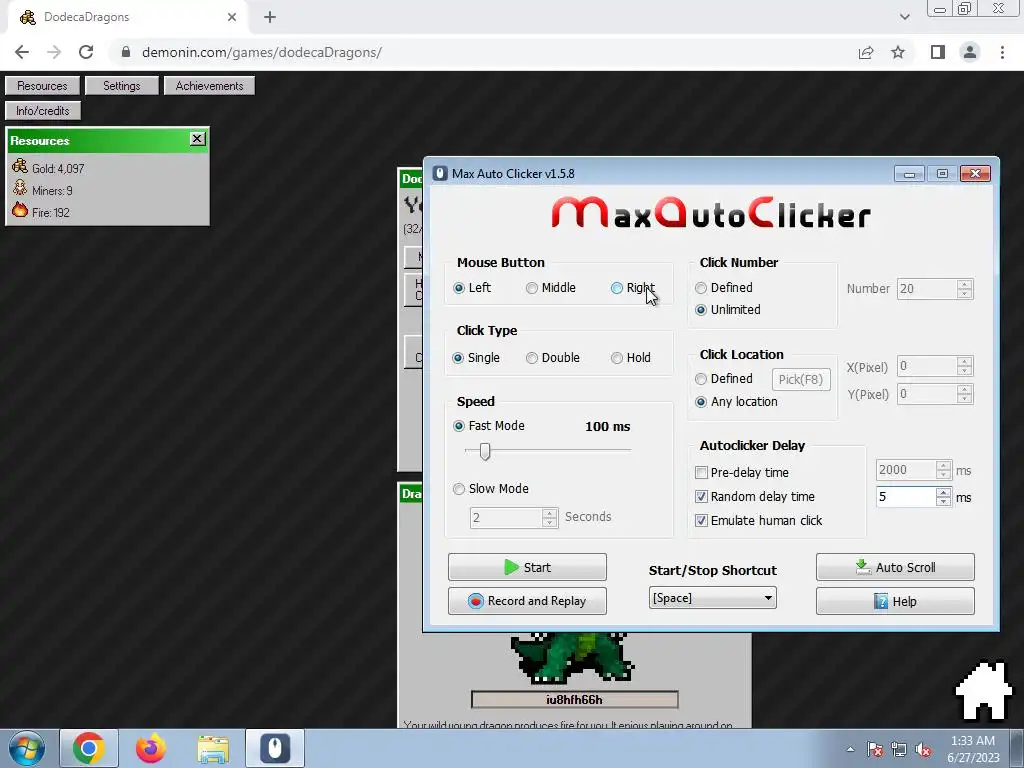Click the X(Pixel) input field
The image size is (1024, 768).
[927, 366]
